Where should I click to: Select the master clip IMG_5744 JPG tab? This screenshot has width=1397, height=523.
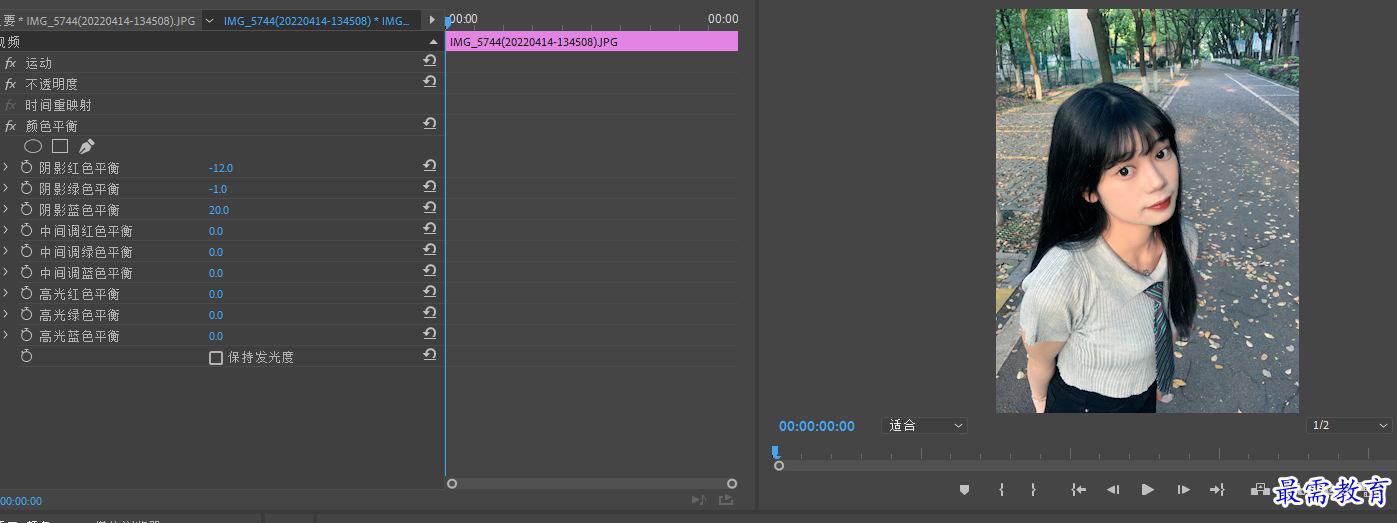coord(100,20)
